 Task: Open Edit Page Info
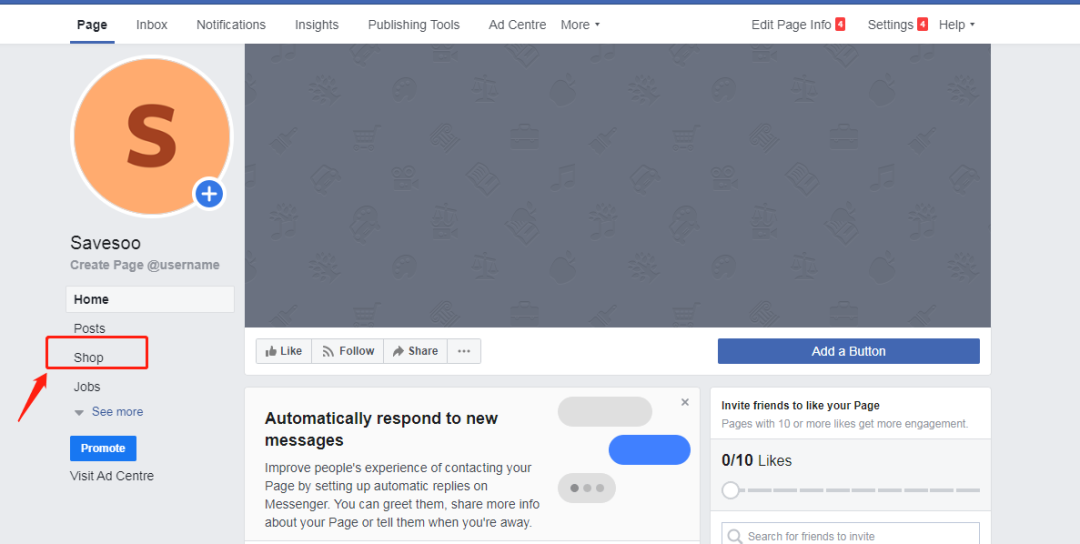click(x=791, y=25)
